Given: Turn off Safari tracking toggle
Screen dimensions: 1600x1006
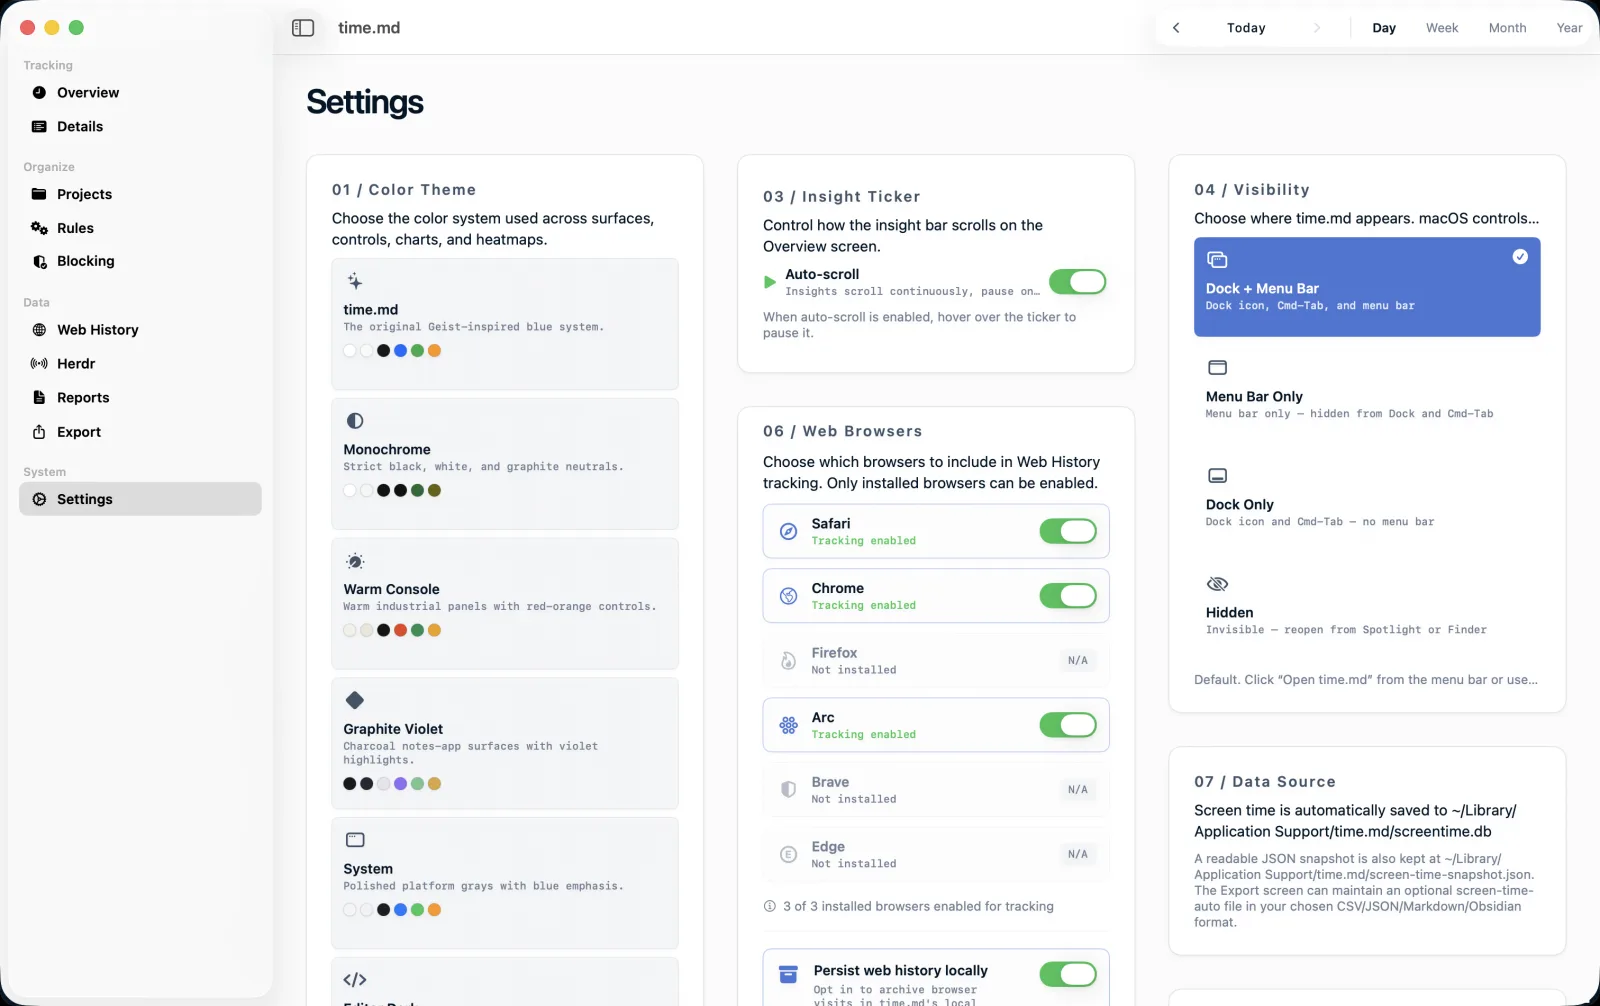Looking at the screenshot, I should tap(1068, 531).
